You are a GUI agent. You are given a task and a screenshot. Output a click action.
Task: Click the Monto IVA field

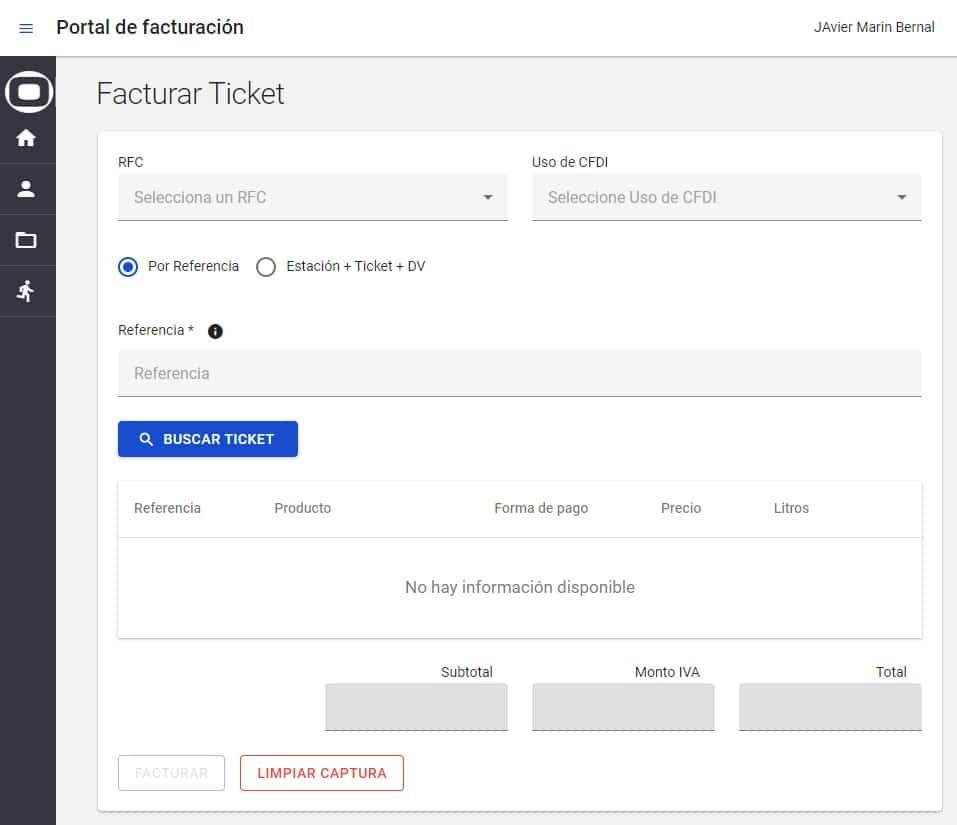(623, 707)
